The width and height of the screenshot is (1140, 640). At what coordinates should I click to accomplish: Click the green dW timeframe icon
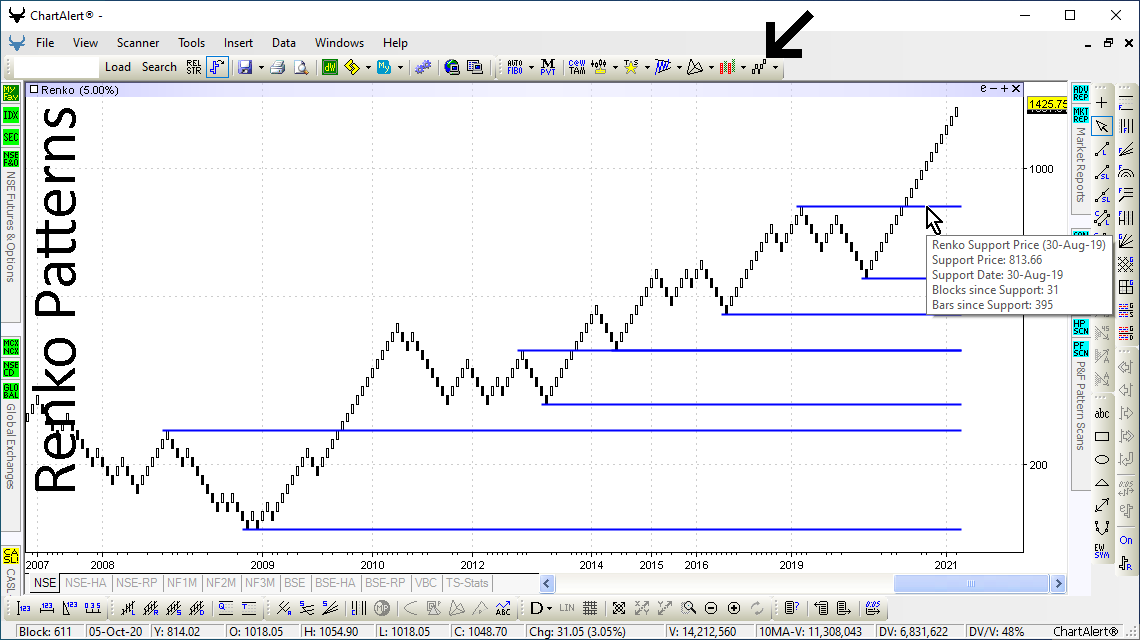tap(329, 67)
